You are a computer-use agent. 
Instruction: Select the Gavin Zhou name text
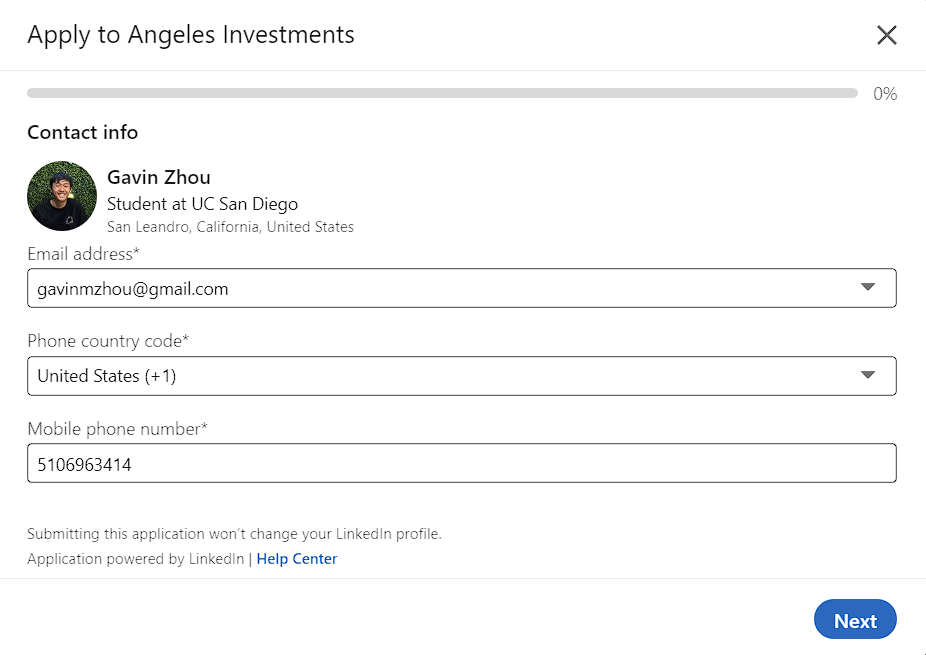158,178
